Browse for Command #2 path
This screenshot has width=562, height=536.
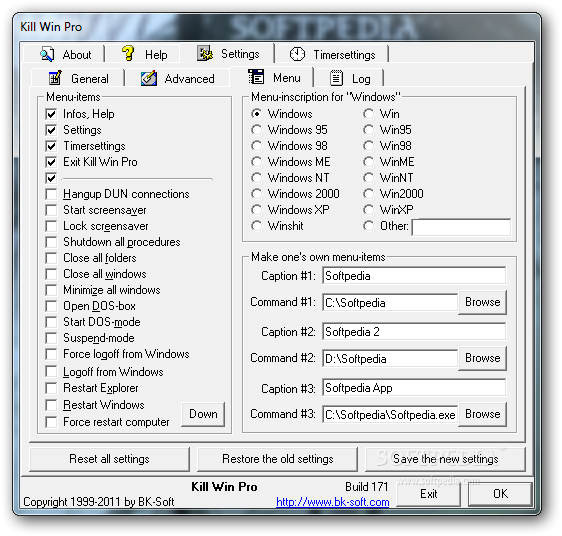(x=482, y=358)
